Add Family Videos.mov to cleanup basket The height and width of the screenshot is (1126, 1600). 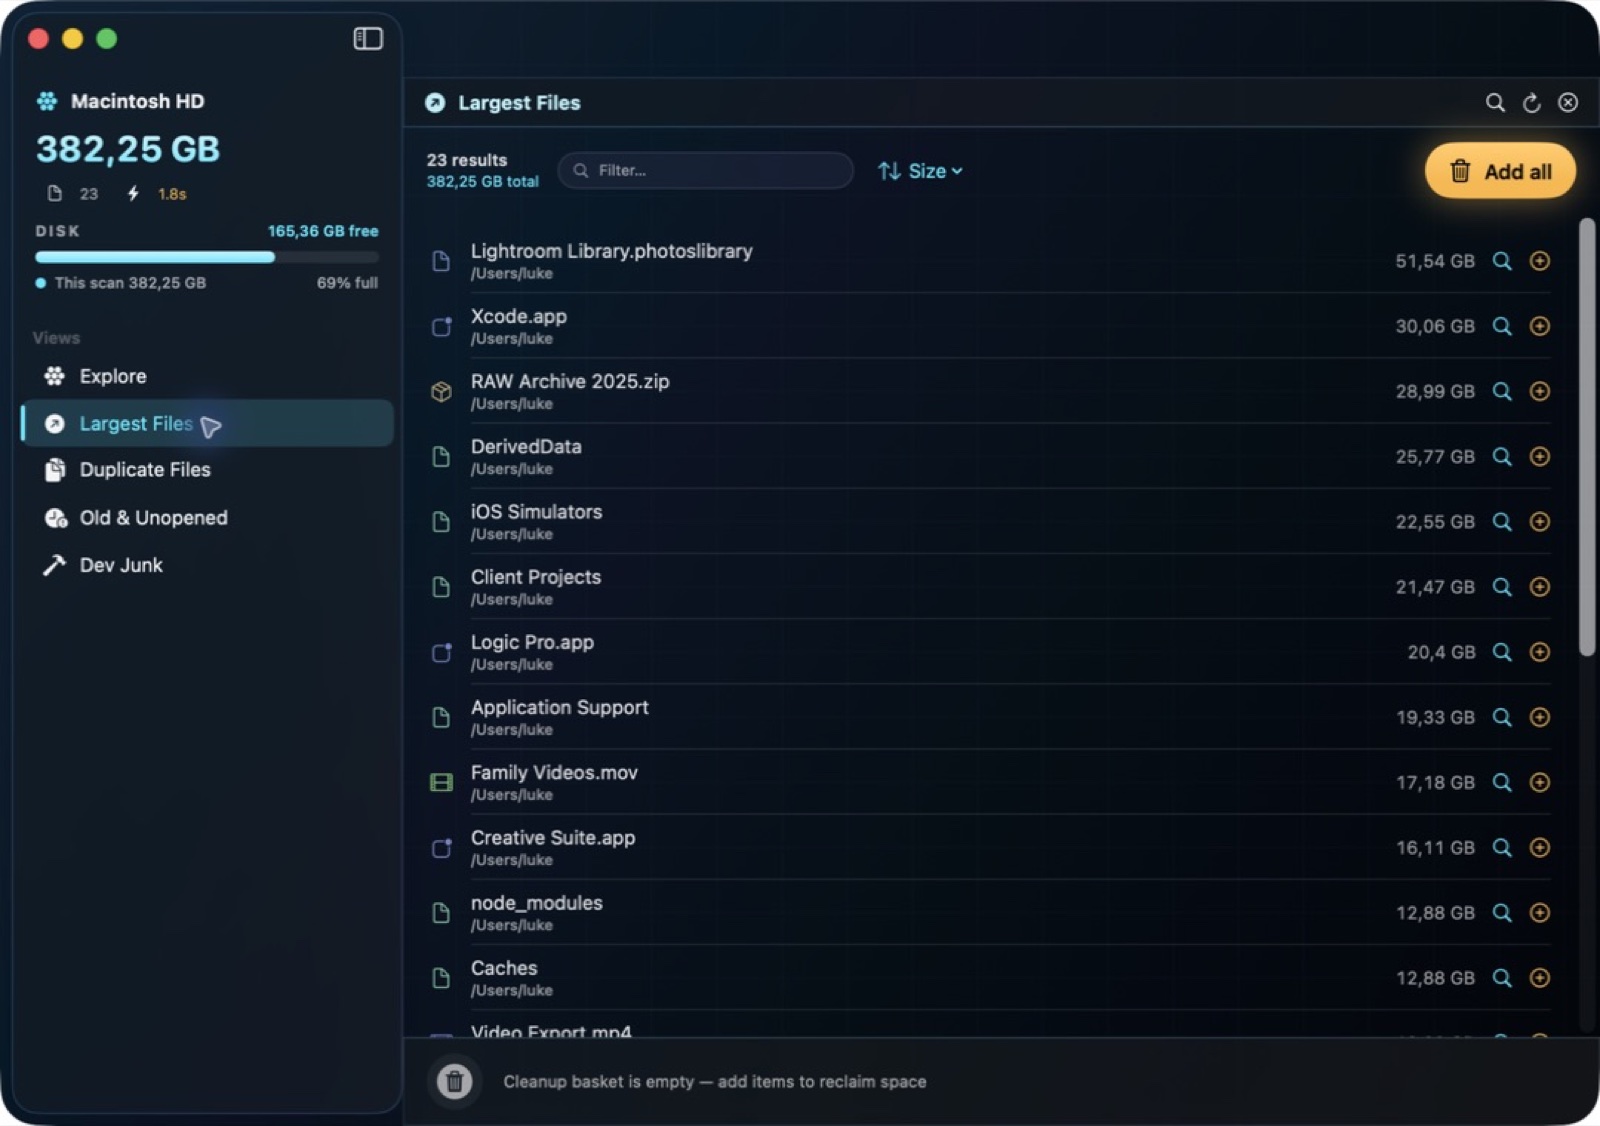(x=1540, y=782)
